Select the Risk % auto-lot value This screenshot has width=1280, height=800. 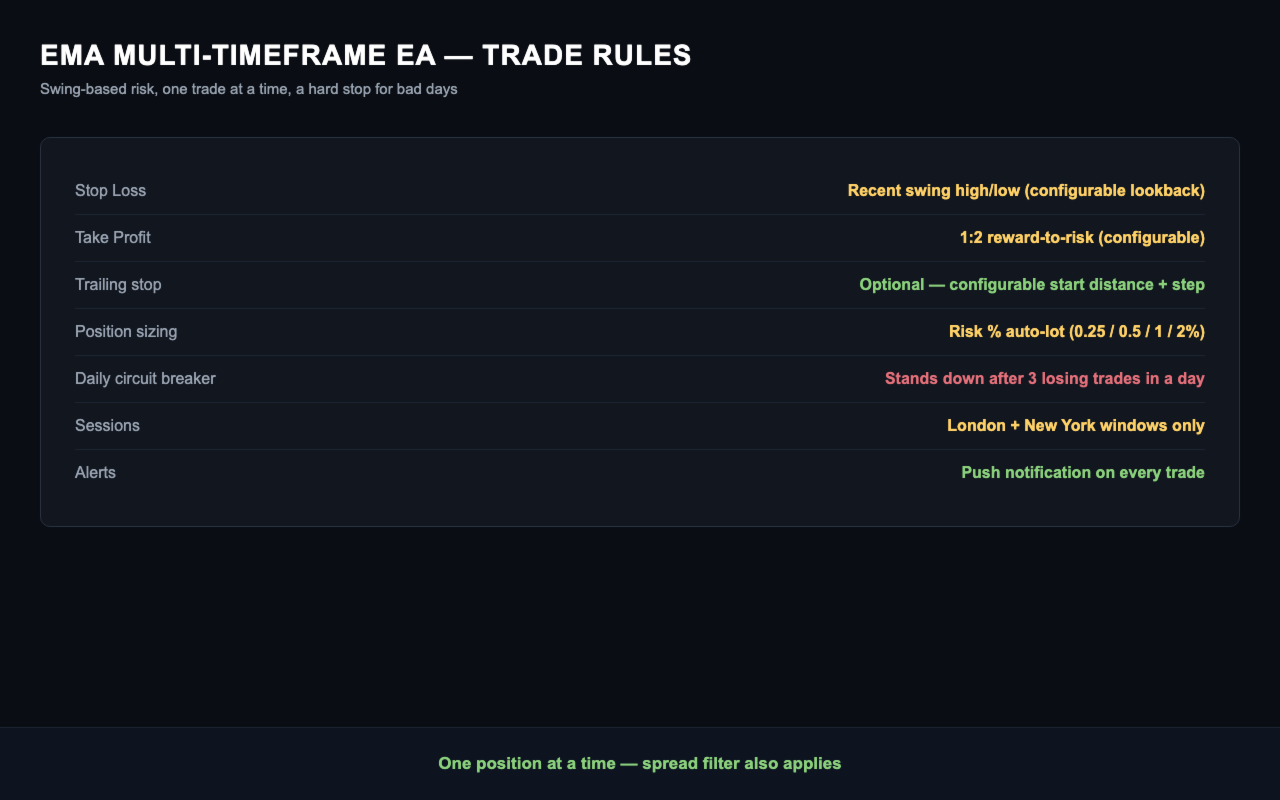tap(1077, 332)
